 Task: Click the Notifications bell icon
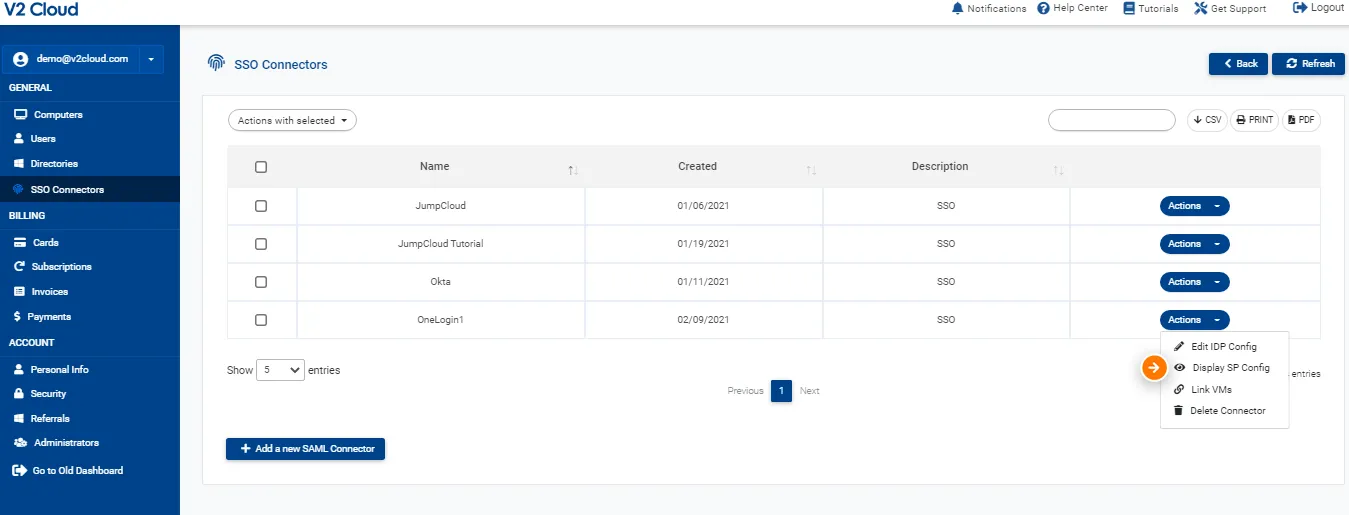coord(958,8)
